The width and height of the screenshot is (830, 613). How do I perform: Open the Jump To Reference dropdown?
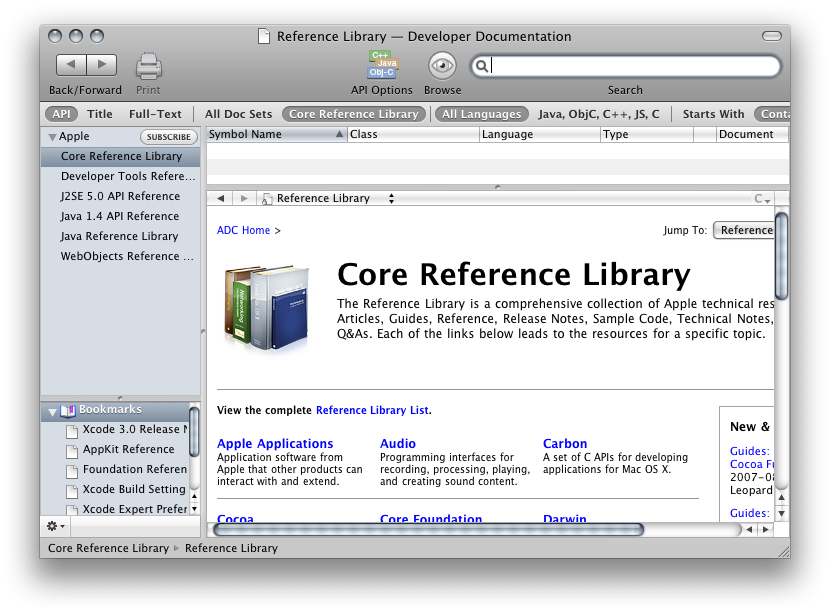[744, 230]
